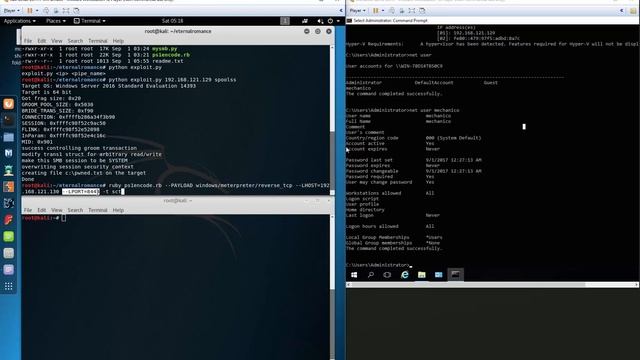Click the yellow note icon in right player toolbar
Image resolution: width=640 pixels, height=360 pixels.
coord(633,11)
